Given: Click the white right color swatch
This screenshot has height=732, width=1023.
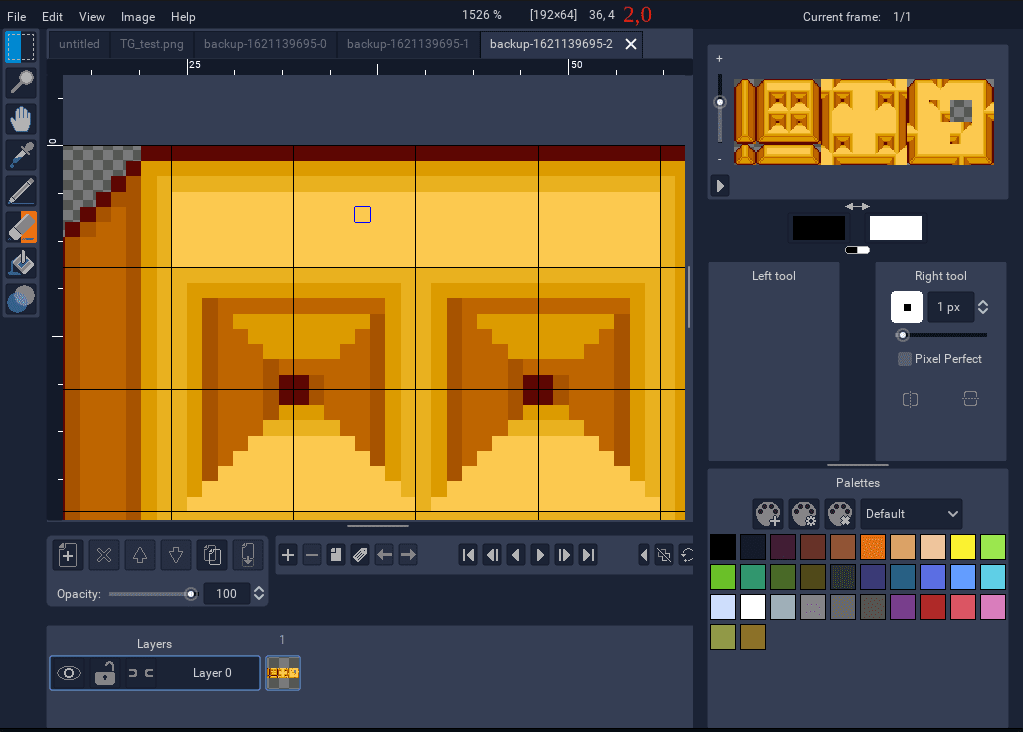Looking at the screenshot, I should click(x=896, y=228).
